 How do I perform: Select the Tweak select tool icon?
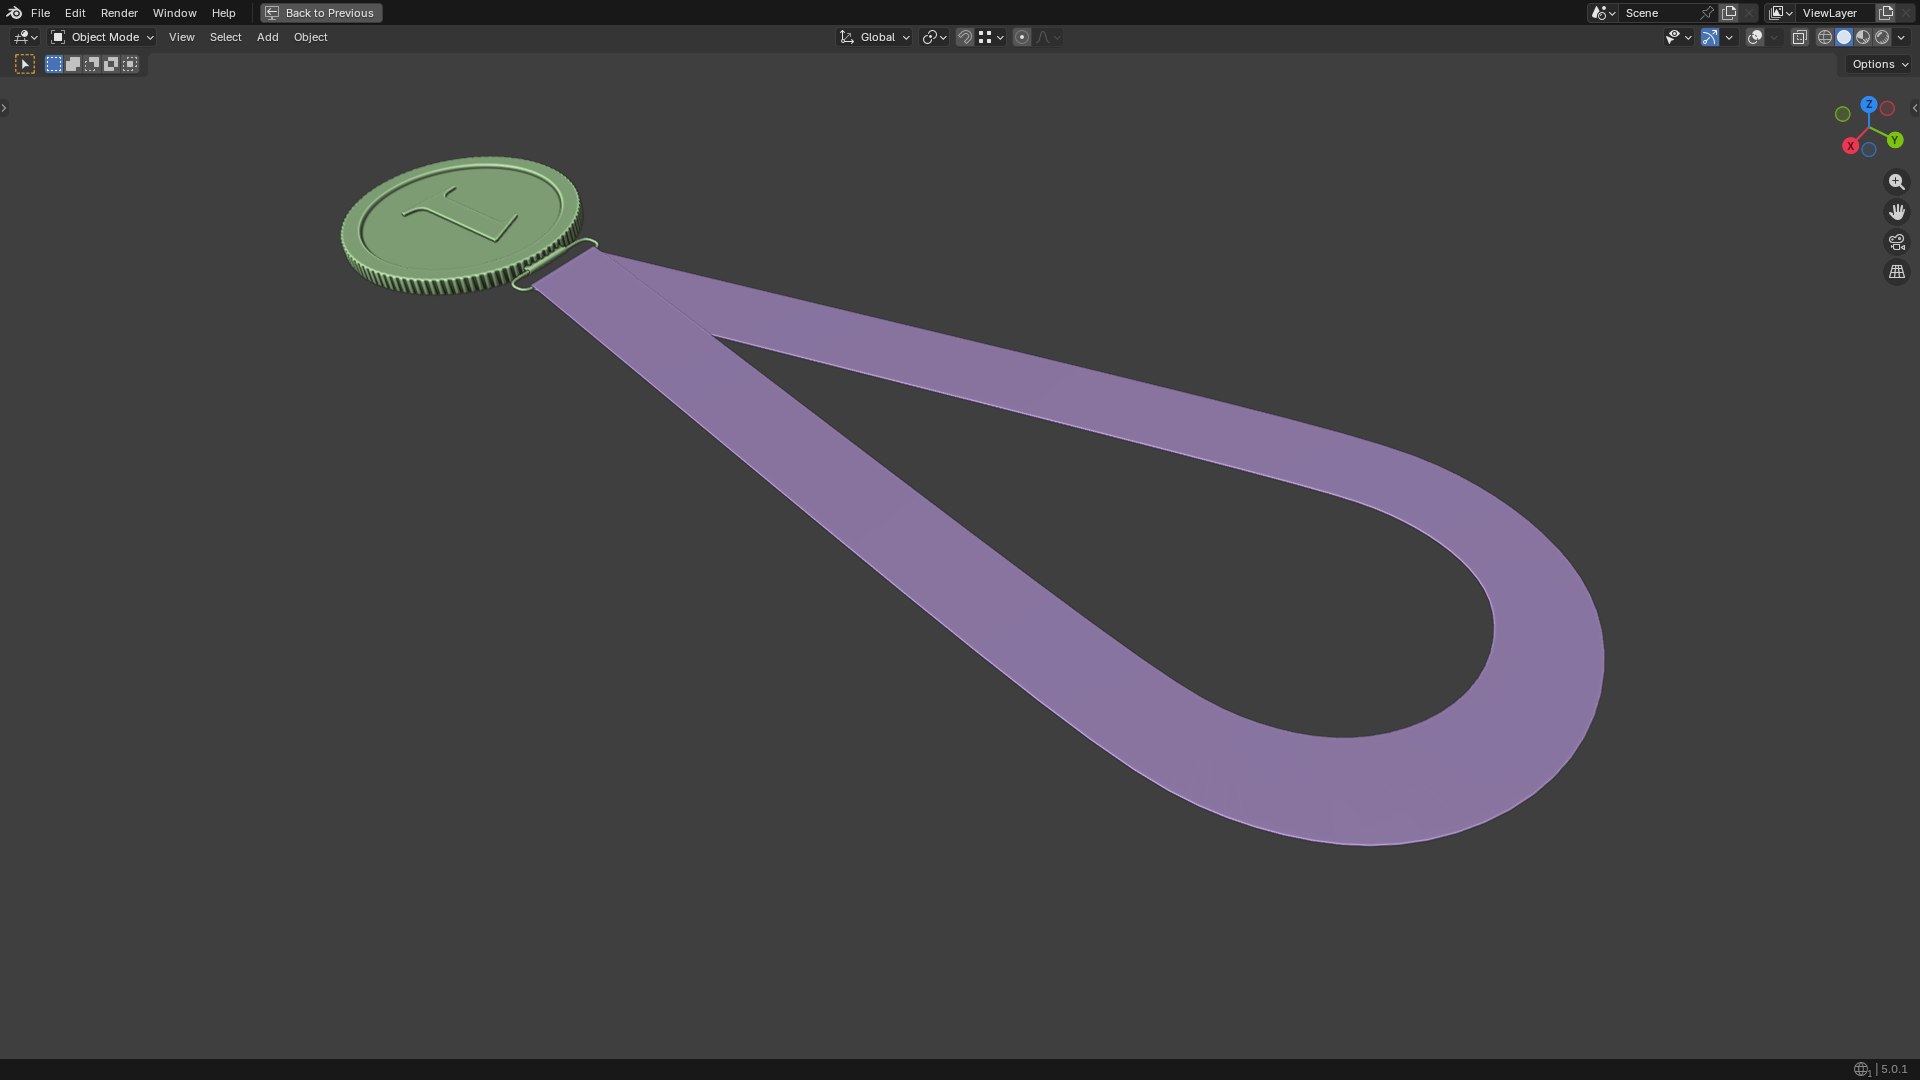tap(25, 64)
